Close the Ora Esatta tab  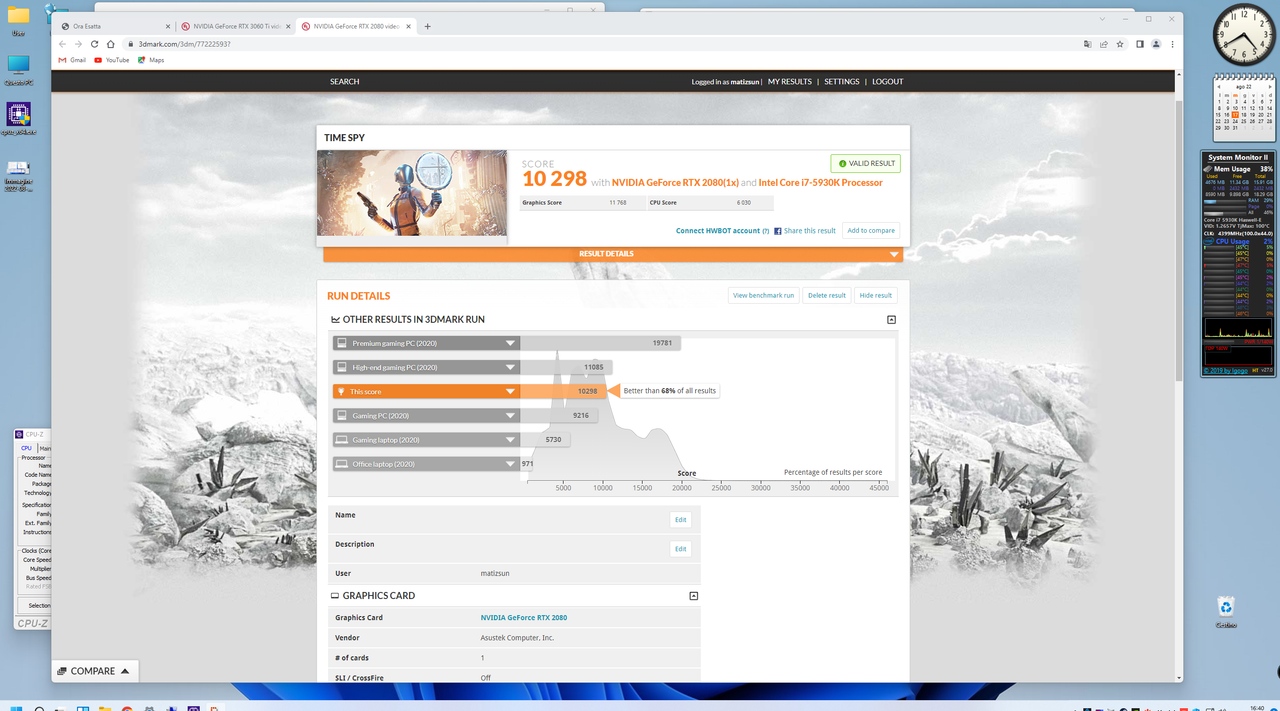pyautogui.click(x=166, y=26)
